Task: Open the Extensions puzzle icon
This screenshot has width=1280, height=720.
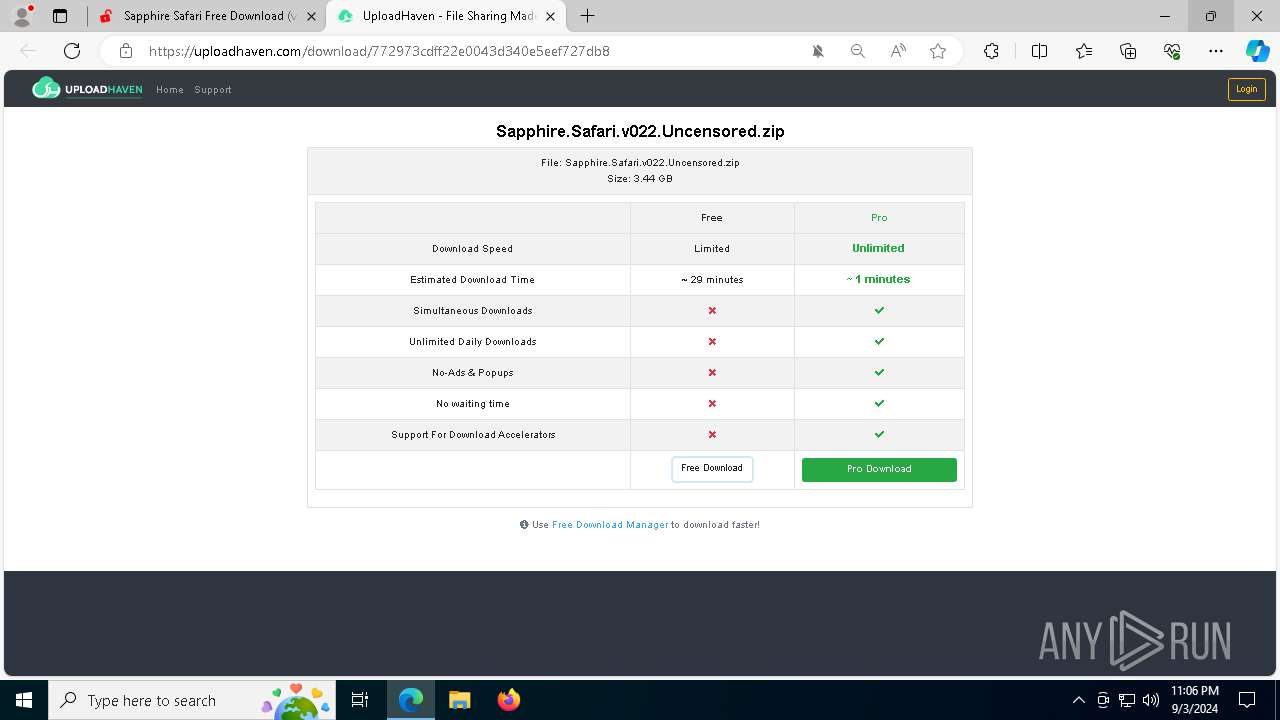Action: 991,51
